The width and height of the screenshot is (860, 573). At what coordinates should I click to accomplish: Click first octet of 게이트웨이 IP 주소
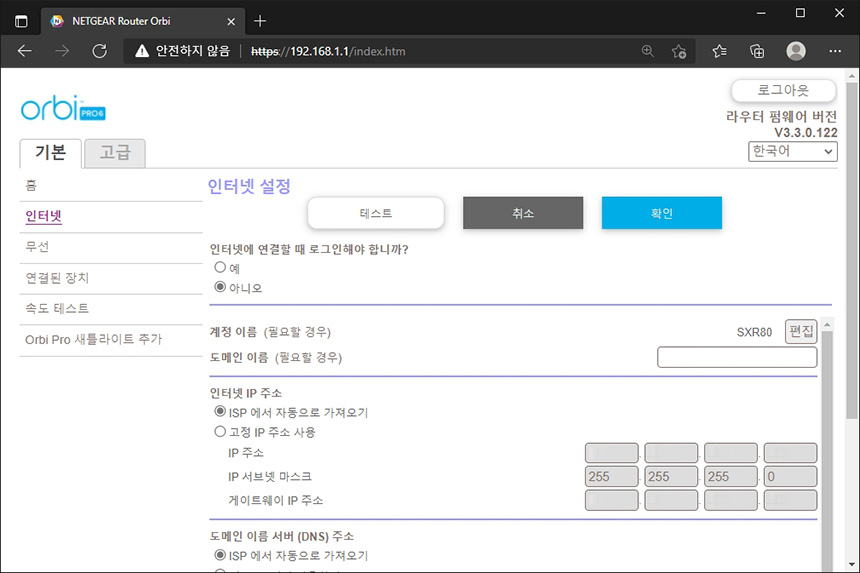click(x=612, y=500)
